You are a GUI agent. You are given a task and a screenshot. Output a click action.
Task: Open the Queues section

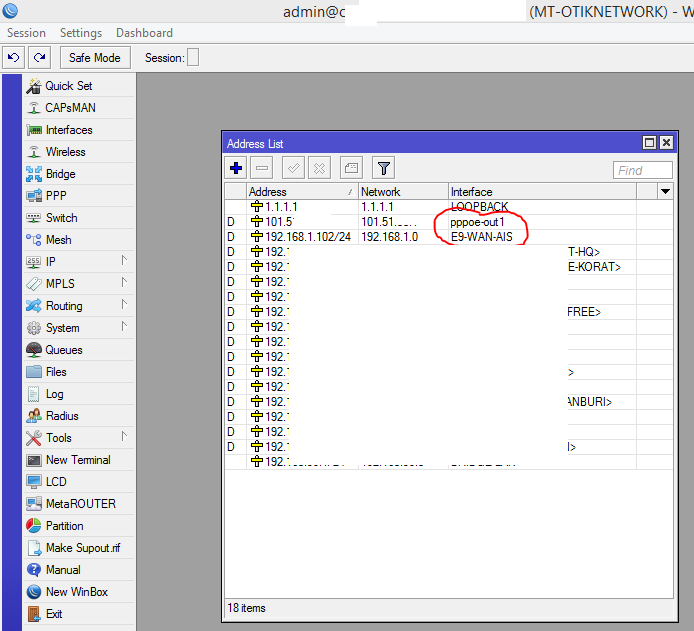pyautogui.click(x=79, y=350)
